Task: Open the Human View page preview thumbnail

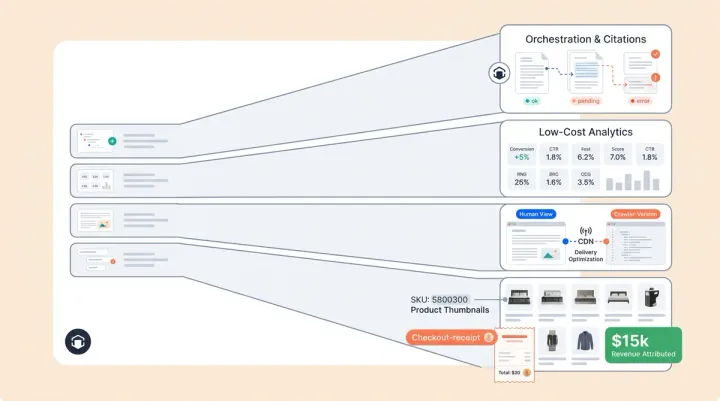Action: click(536, 243)
